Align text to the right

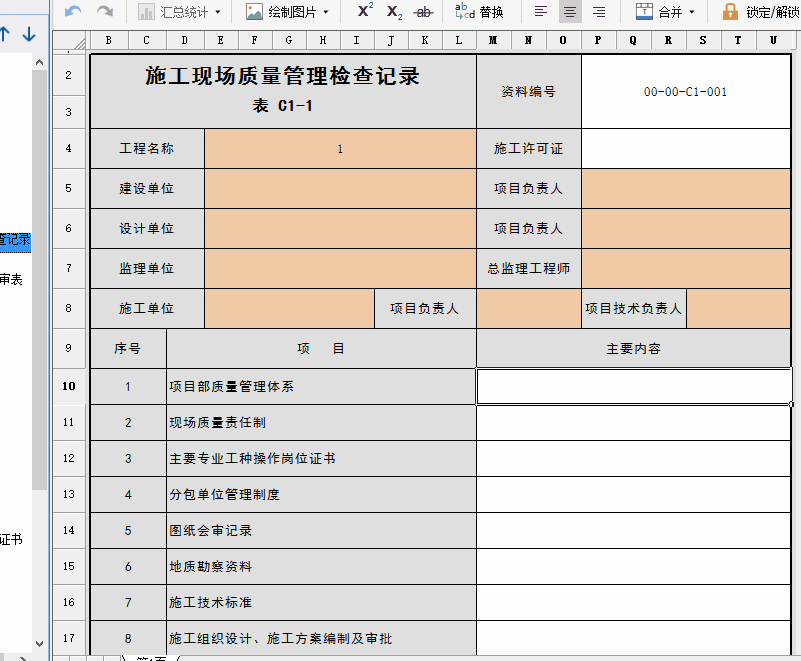coord(599,12)
